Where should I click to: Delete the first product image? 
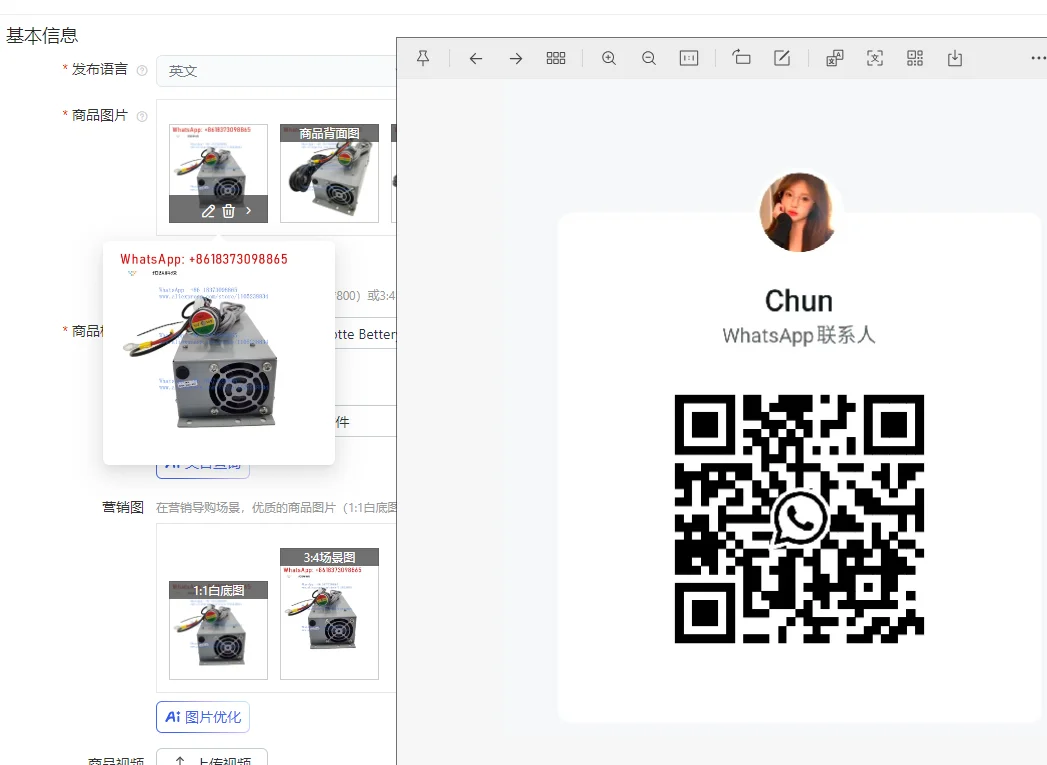(x=229, y=211)
